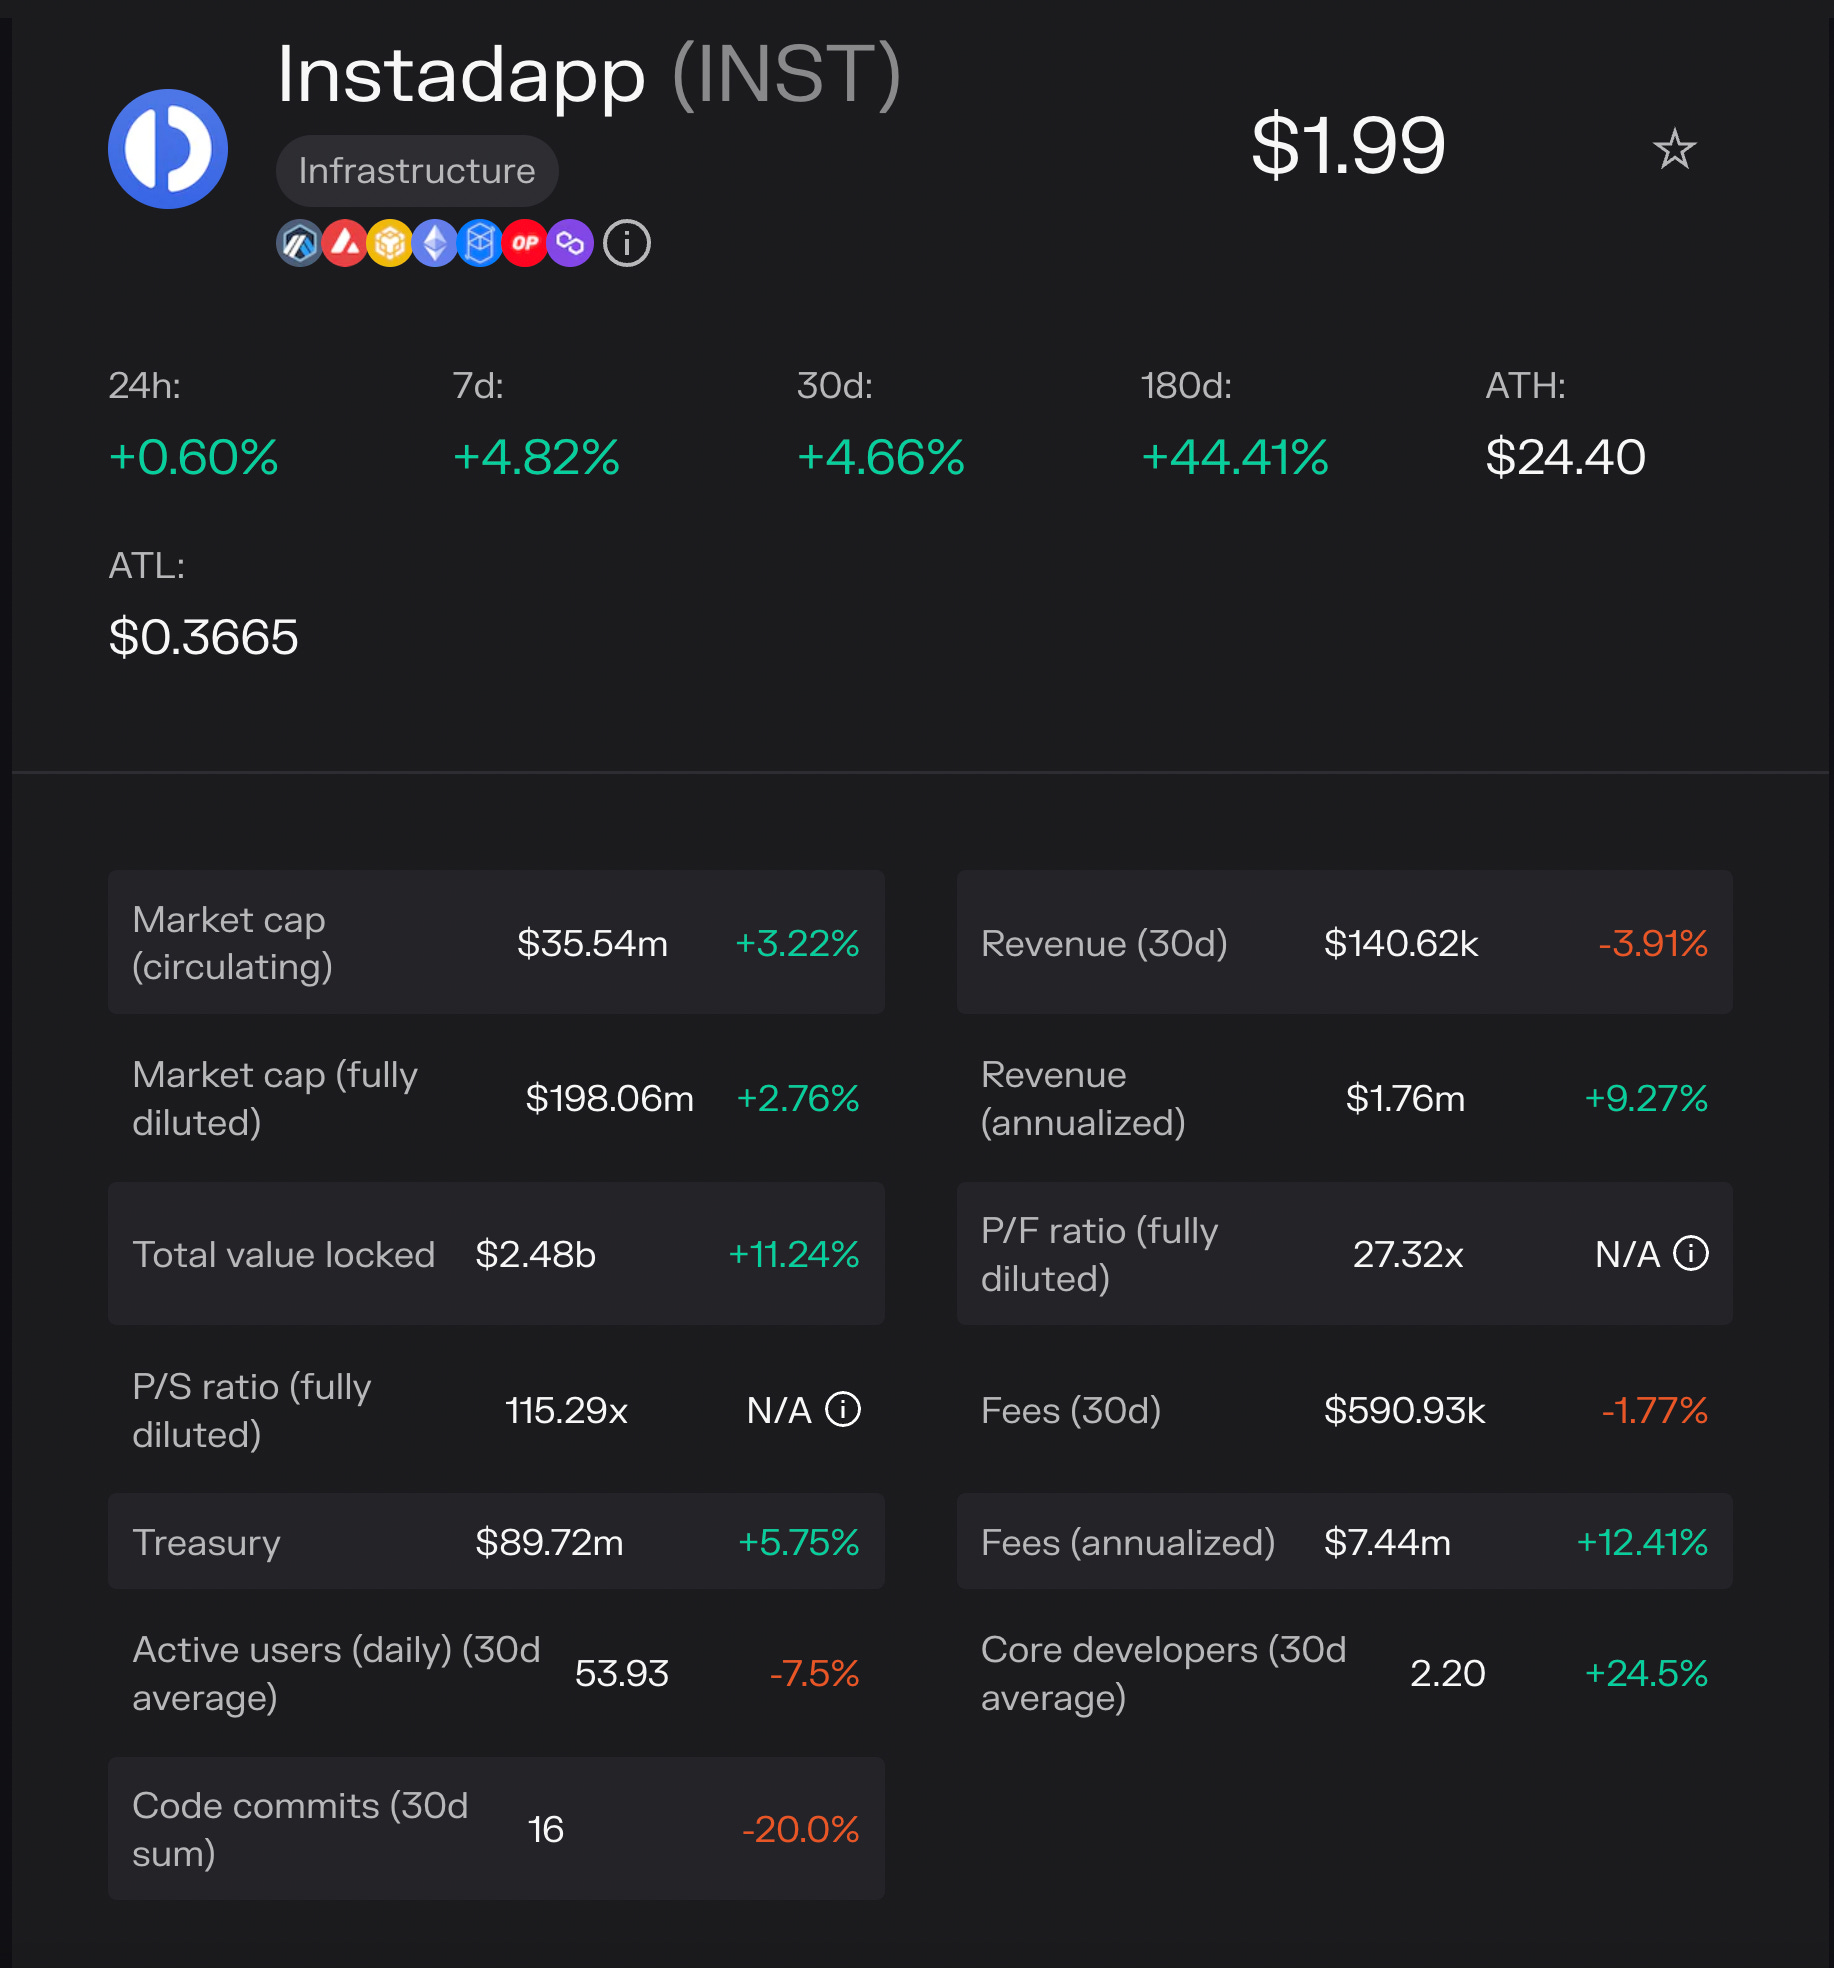Click the -20.0% code commits change
Viewport: 1834px width, 1968px height.
[800, 1829]
